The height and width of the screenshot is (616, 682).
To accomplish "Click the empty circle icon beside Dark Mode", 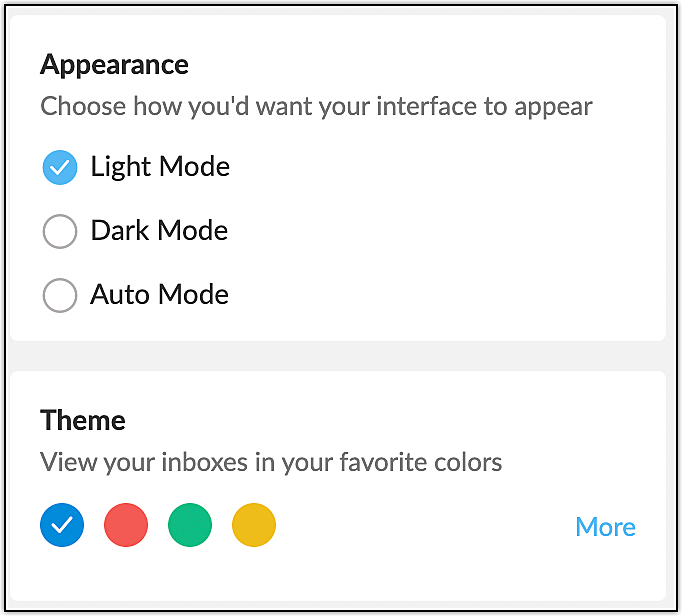I will pyautogui.click(x=60, y=232).
